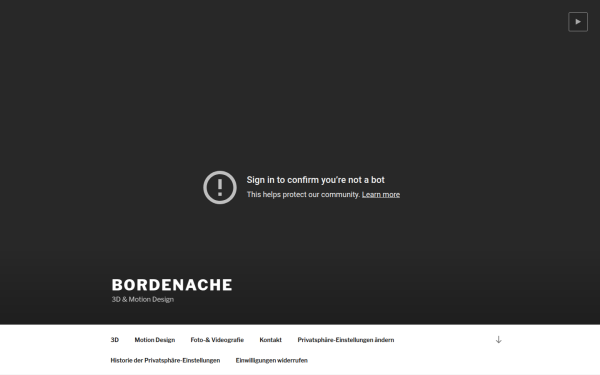Go to the Foto-& Videografie page

tap(217, 340)
